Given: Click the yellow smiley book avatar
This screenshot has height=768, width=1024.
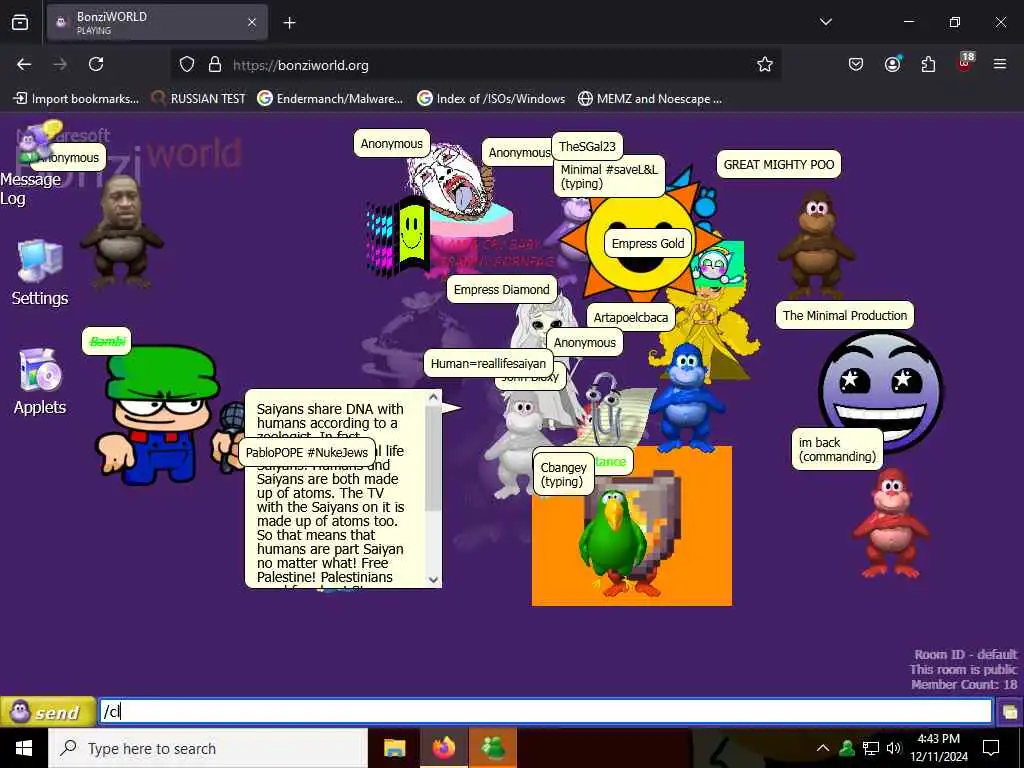Looking at the screenshot, I should pyautogui.click(x=398, y=236).
